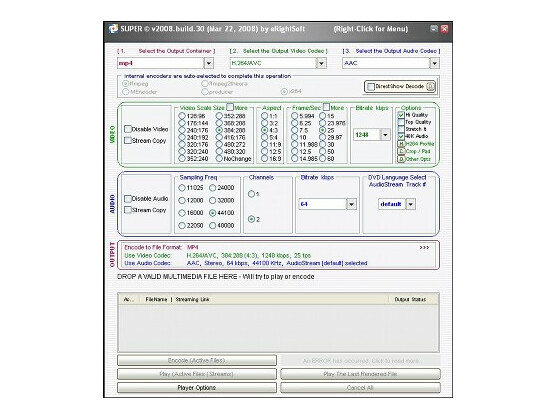Click the SUPER app icon in title bar
Image resolution: width=557 pixels, height=418 pixels.
pos(113,29)
